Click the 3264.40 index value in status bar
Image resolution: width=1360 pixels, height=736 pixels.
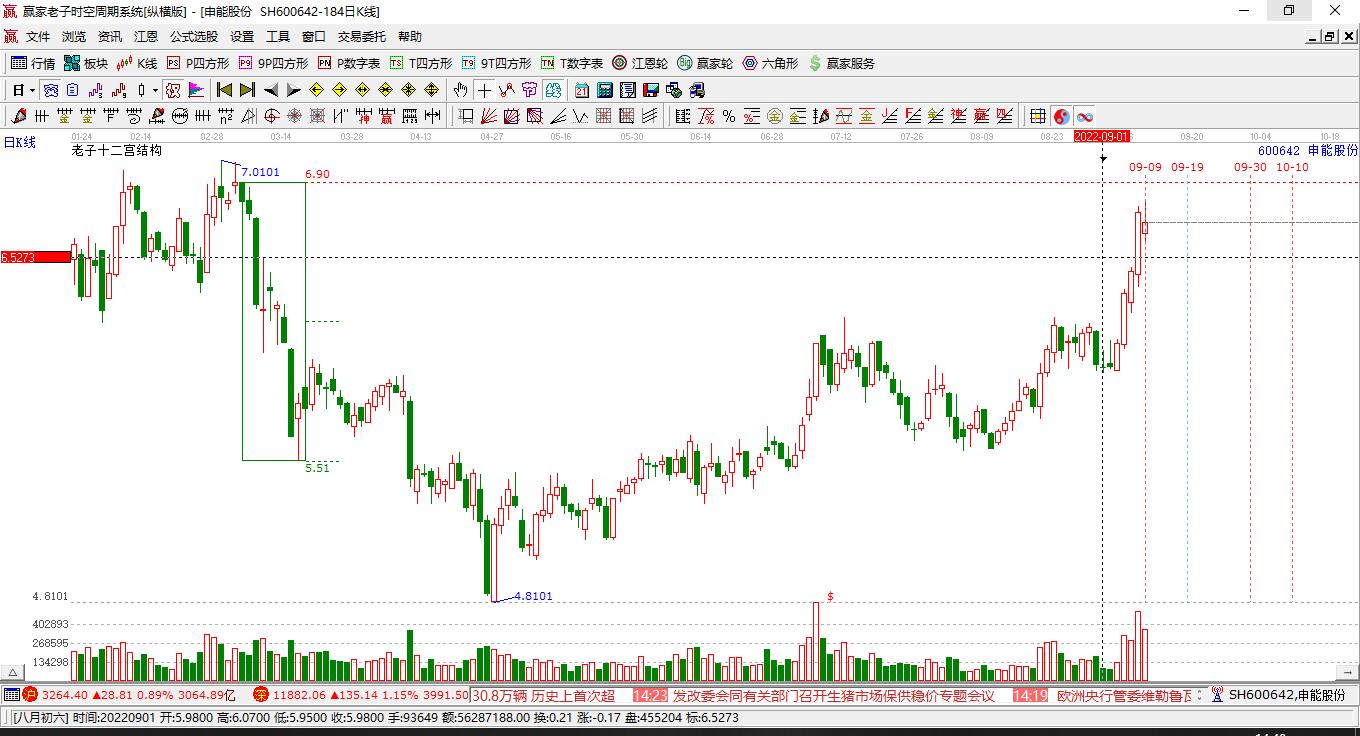point(65,695)
